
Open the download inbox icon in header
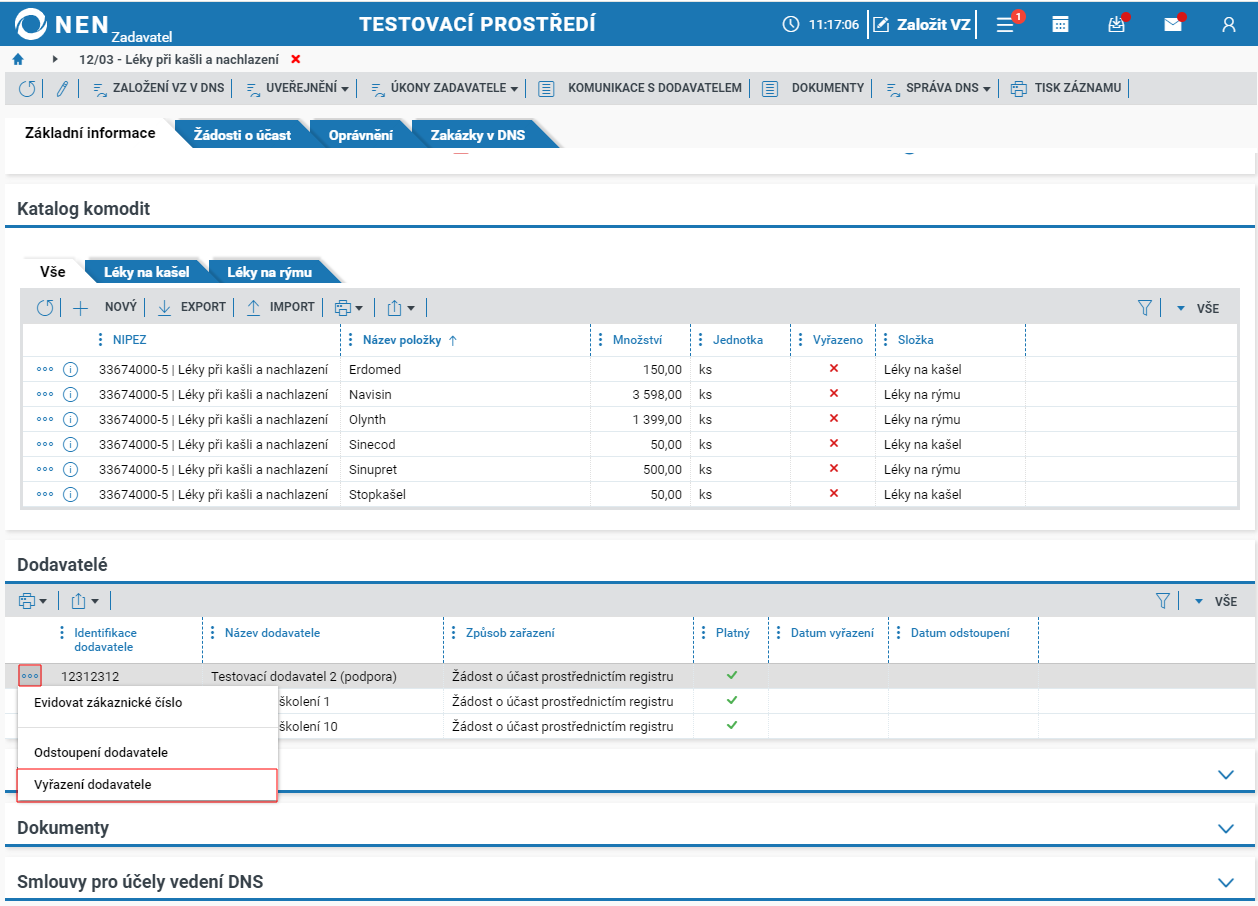click(x=1117, y=24)
